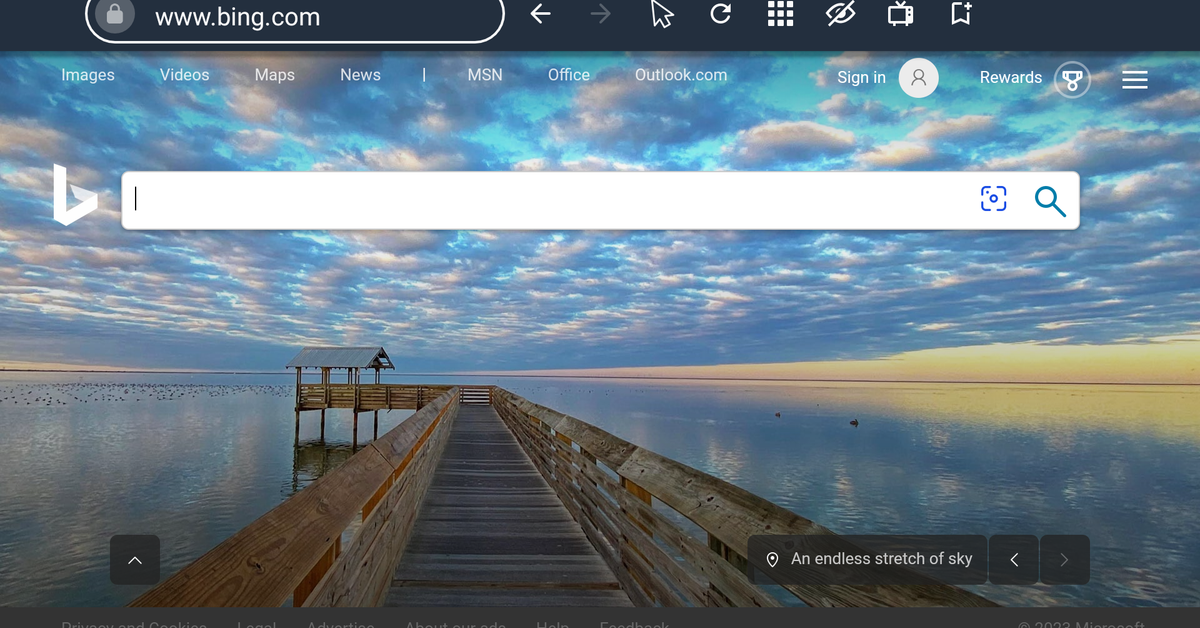Toggle the mouse cursor pointer mode
Screen dimensions: 1200x628
coord(661,14)
